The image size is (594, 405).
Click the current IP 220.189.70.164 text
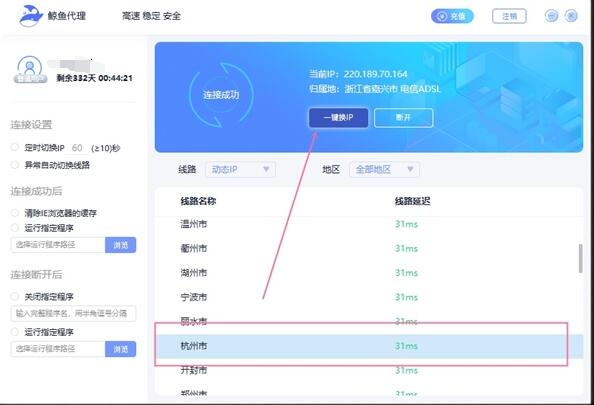(x=375, y=74)
